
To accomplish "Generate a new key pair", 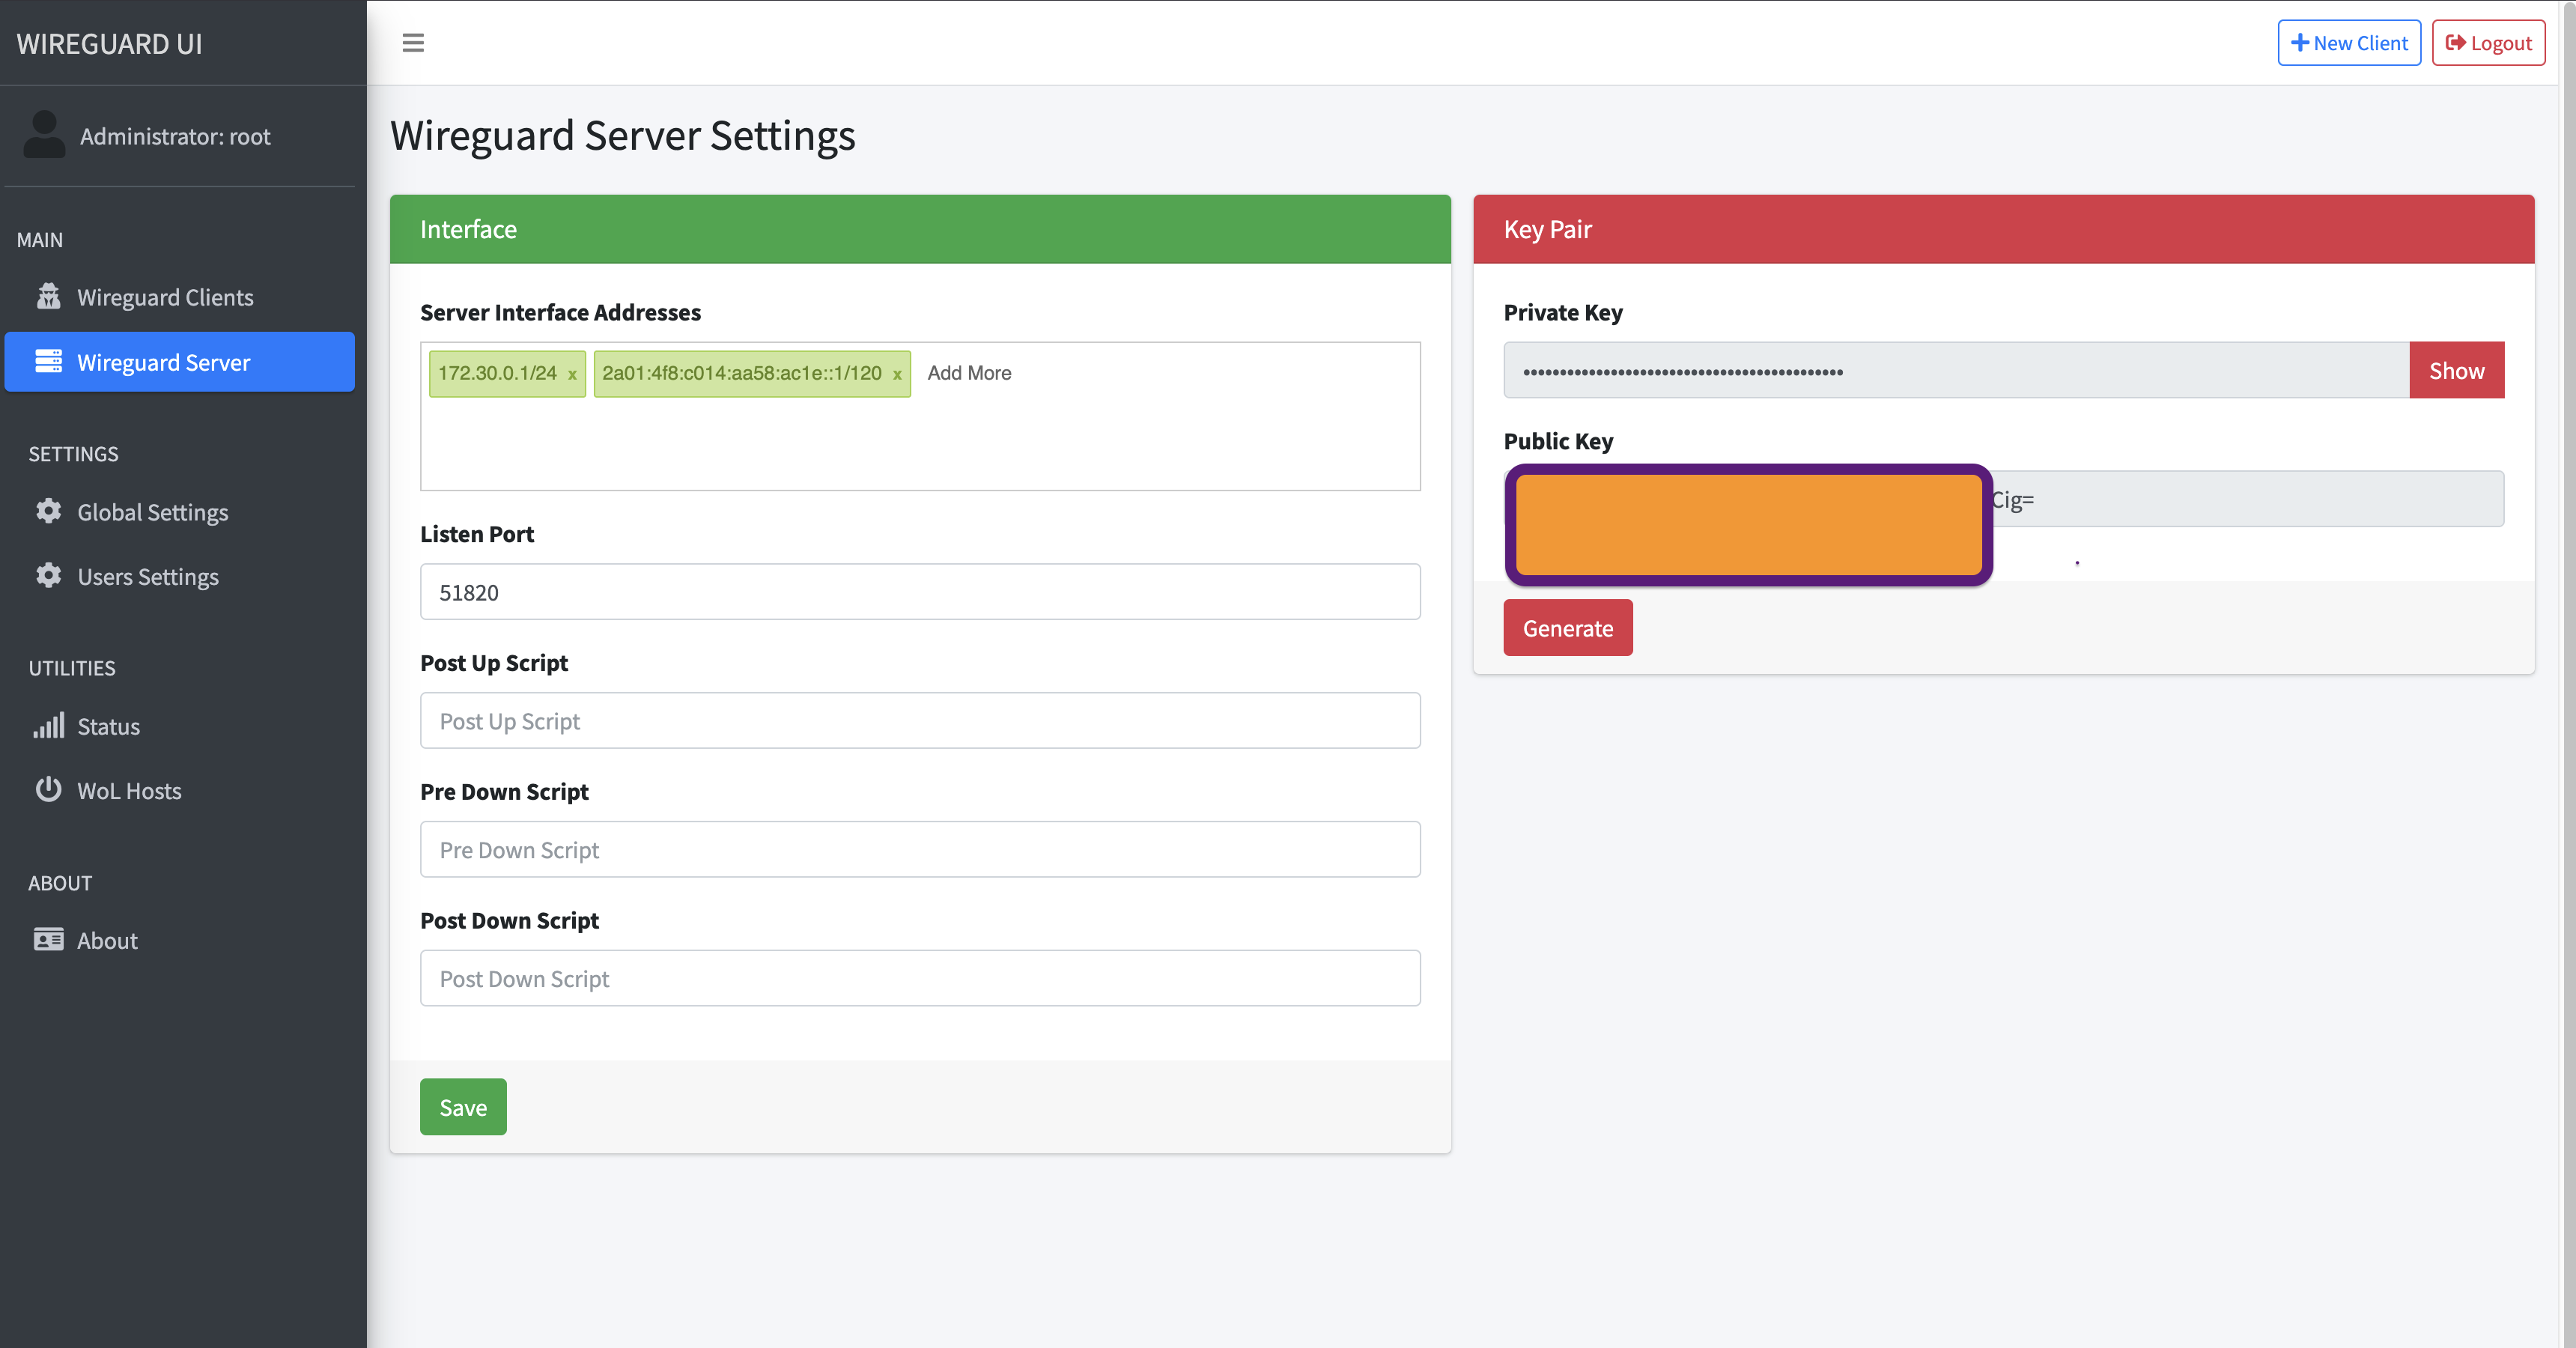I will tap(1567, 628).
